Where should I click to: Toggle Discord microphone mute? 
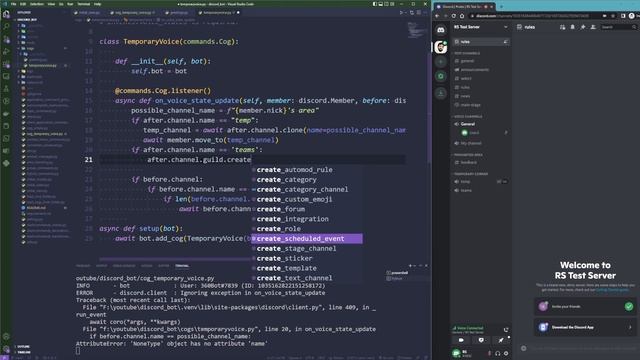[489, 353]
